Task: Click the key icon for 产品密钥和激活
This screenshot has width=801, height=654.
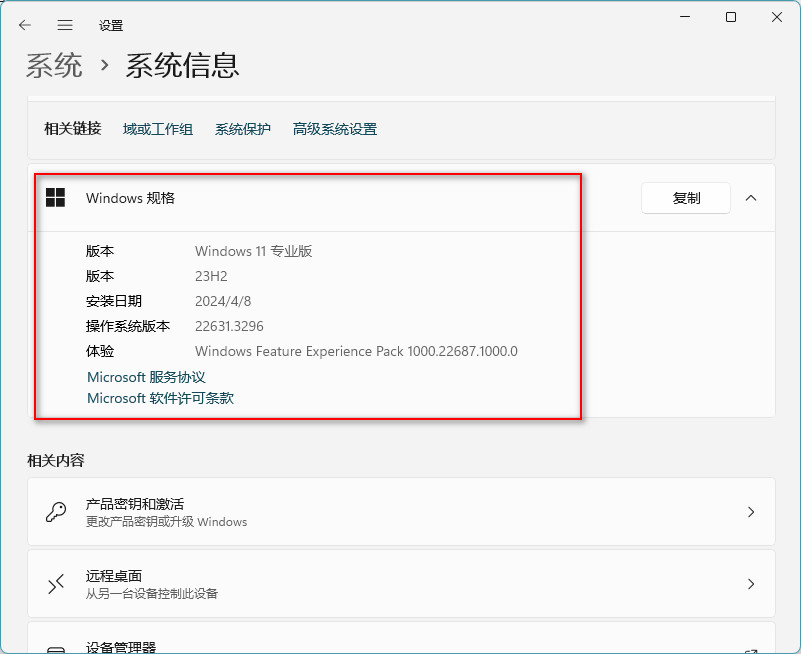Action: click(x=56, y=512)
